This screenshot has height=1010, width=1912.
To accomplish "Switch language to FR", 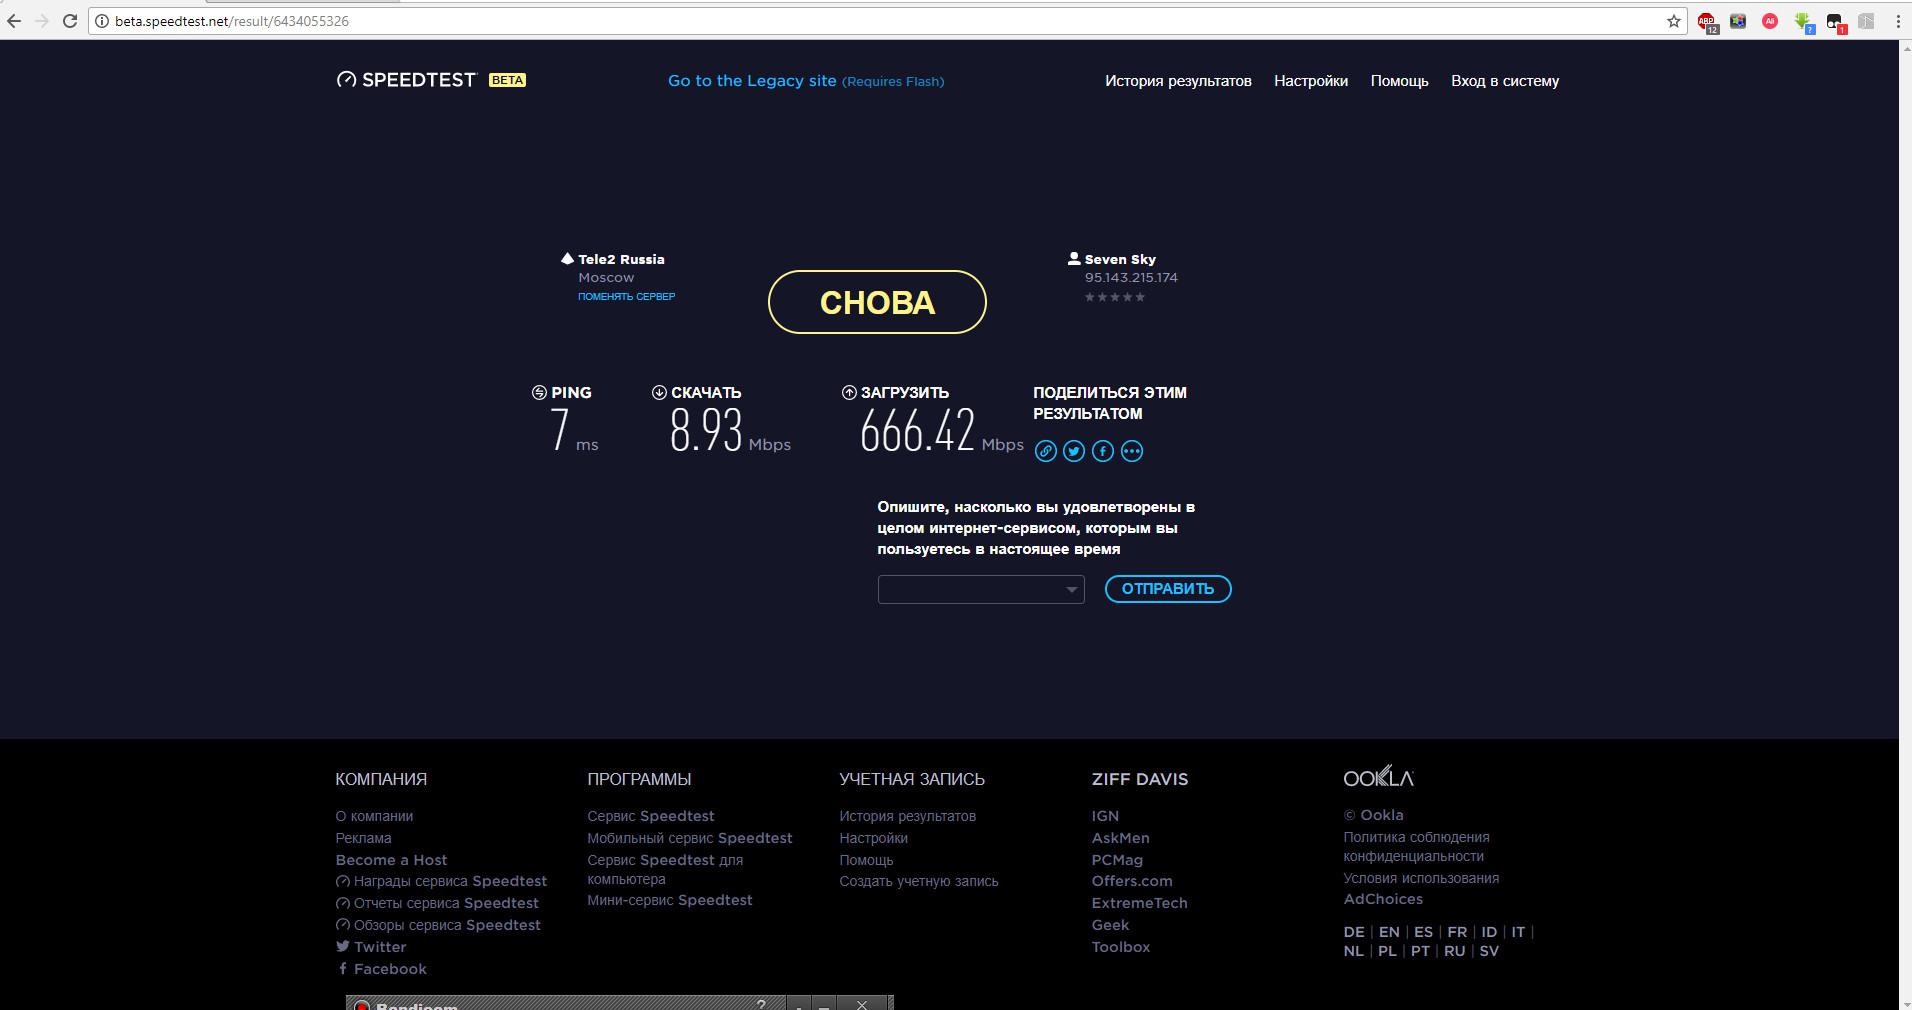I will (x=1457, y=932).
